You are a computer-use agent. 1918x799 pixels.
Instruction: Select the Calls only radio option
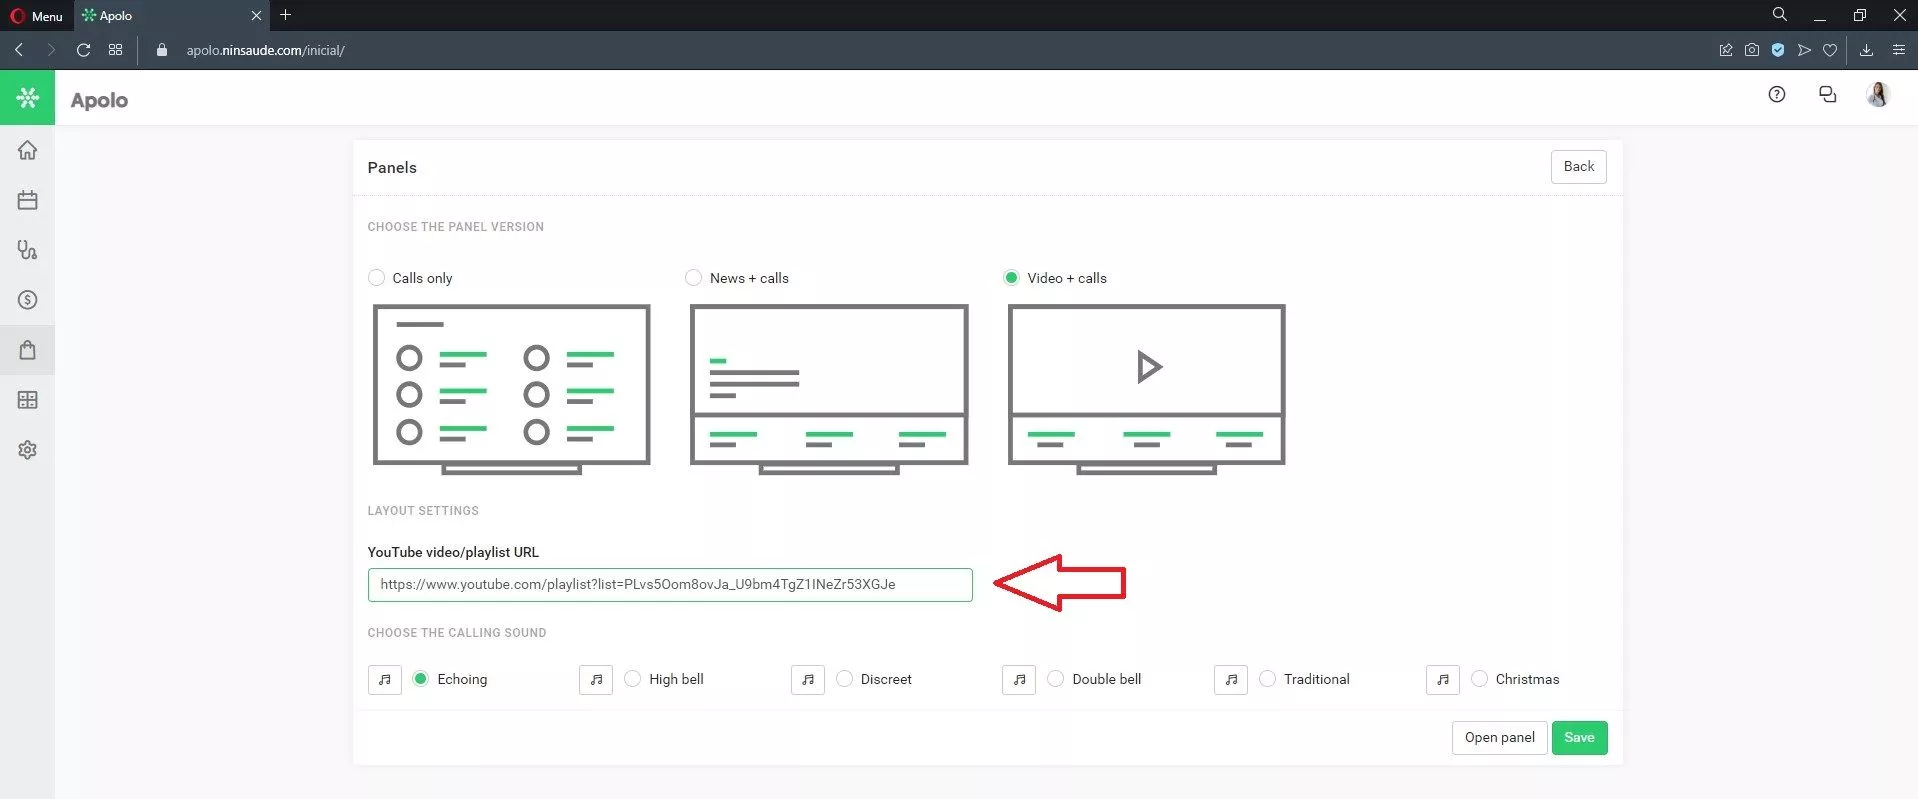(x=376, y=278)
